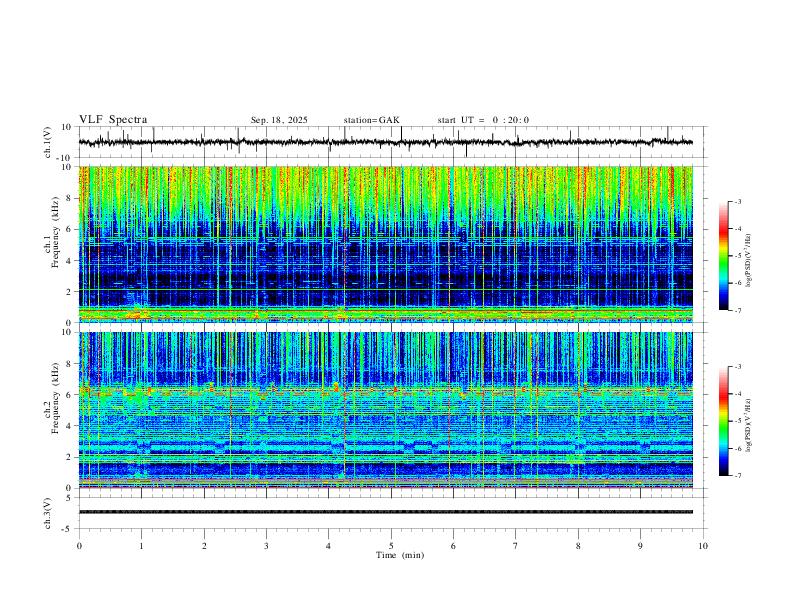Click the '2' kHz tick on ch.2 axis
This screenshot has width=792, height=612.
click(70, 457)
